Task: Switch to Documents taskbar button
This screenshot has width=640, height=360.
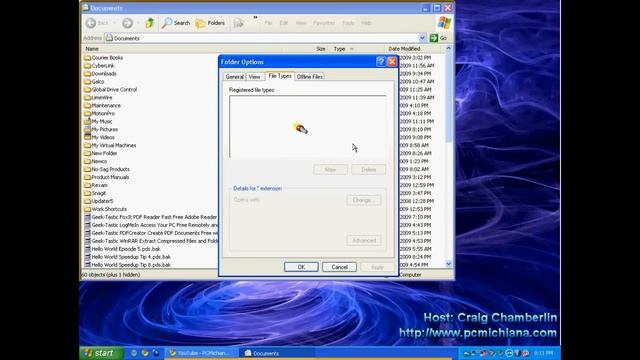Action: pos(278,353)
